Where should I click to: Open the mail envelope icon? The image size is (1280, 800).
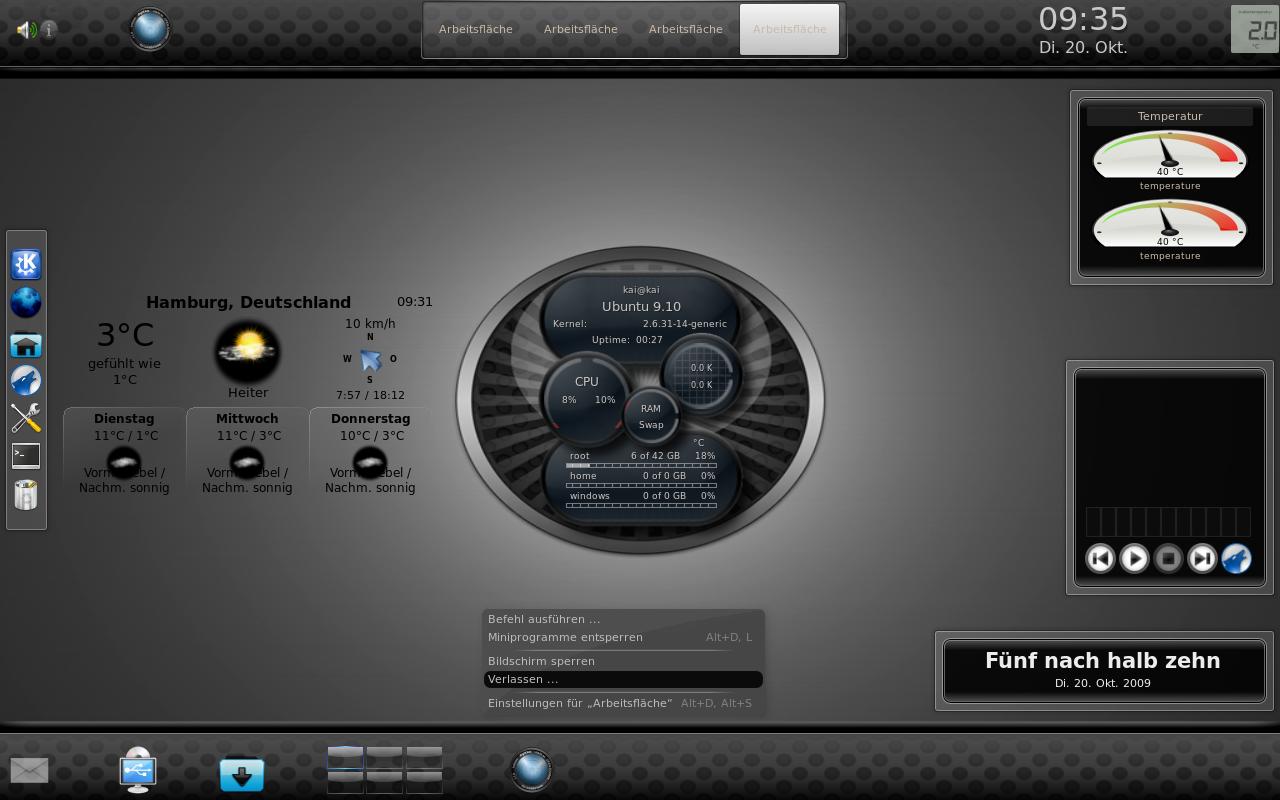(29, 770)
